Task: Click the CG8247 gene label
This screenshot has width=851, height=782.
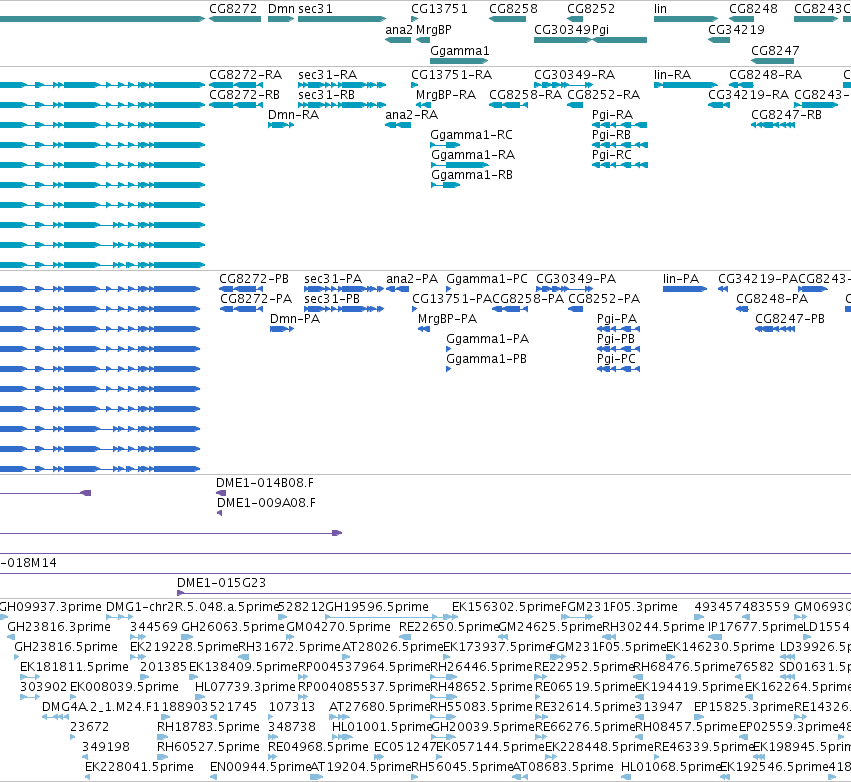Action: point(775,51)
